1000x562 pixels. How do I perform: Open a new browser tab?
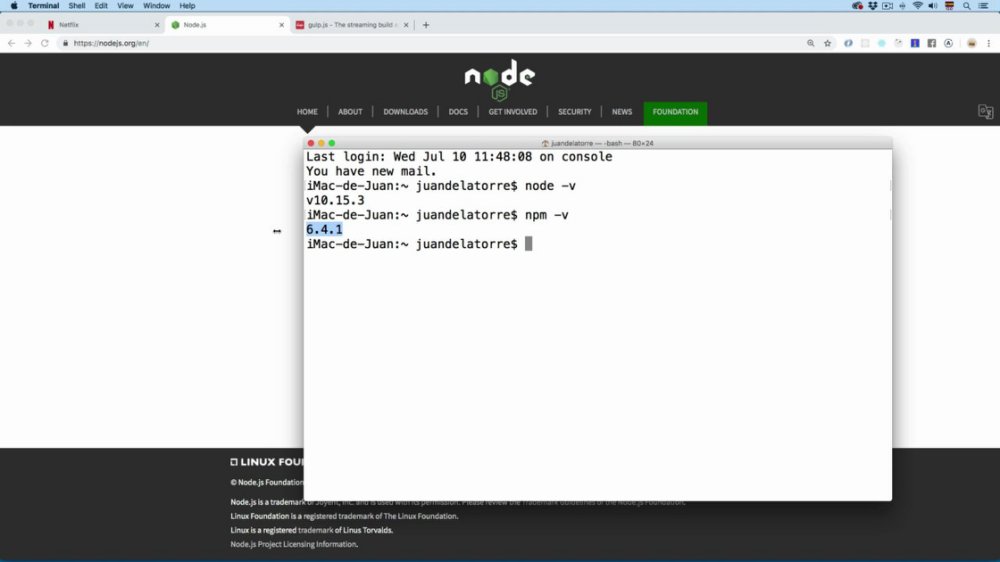tap(426, 25)
